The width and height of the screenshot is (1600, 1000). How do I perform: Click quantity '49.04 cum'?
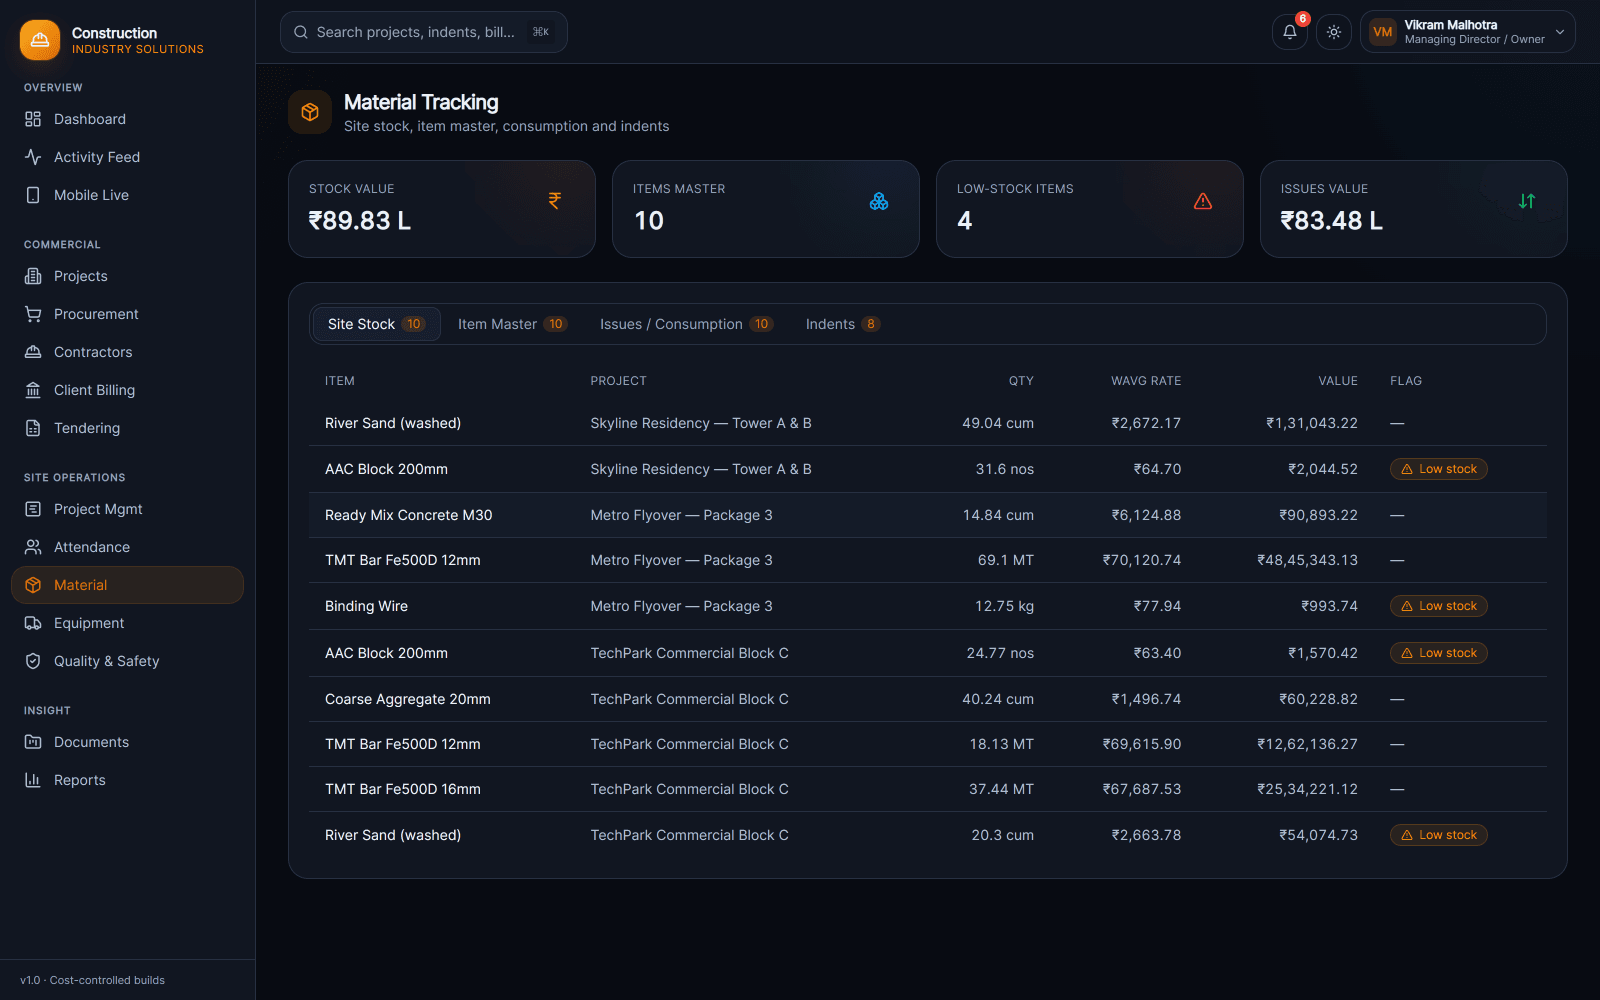(998, 423)
